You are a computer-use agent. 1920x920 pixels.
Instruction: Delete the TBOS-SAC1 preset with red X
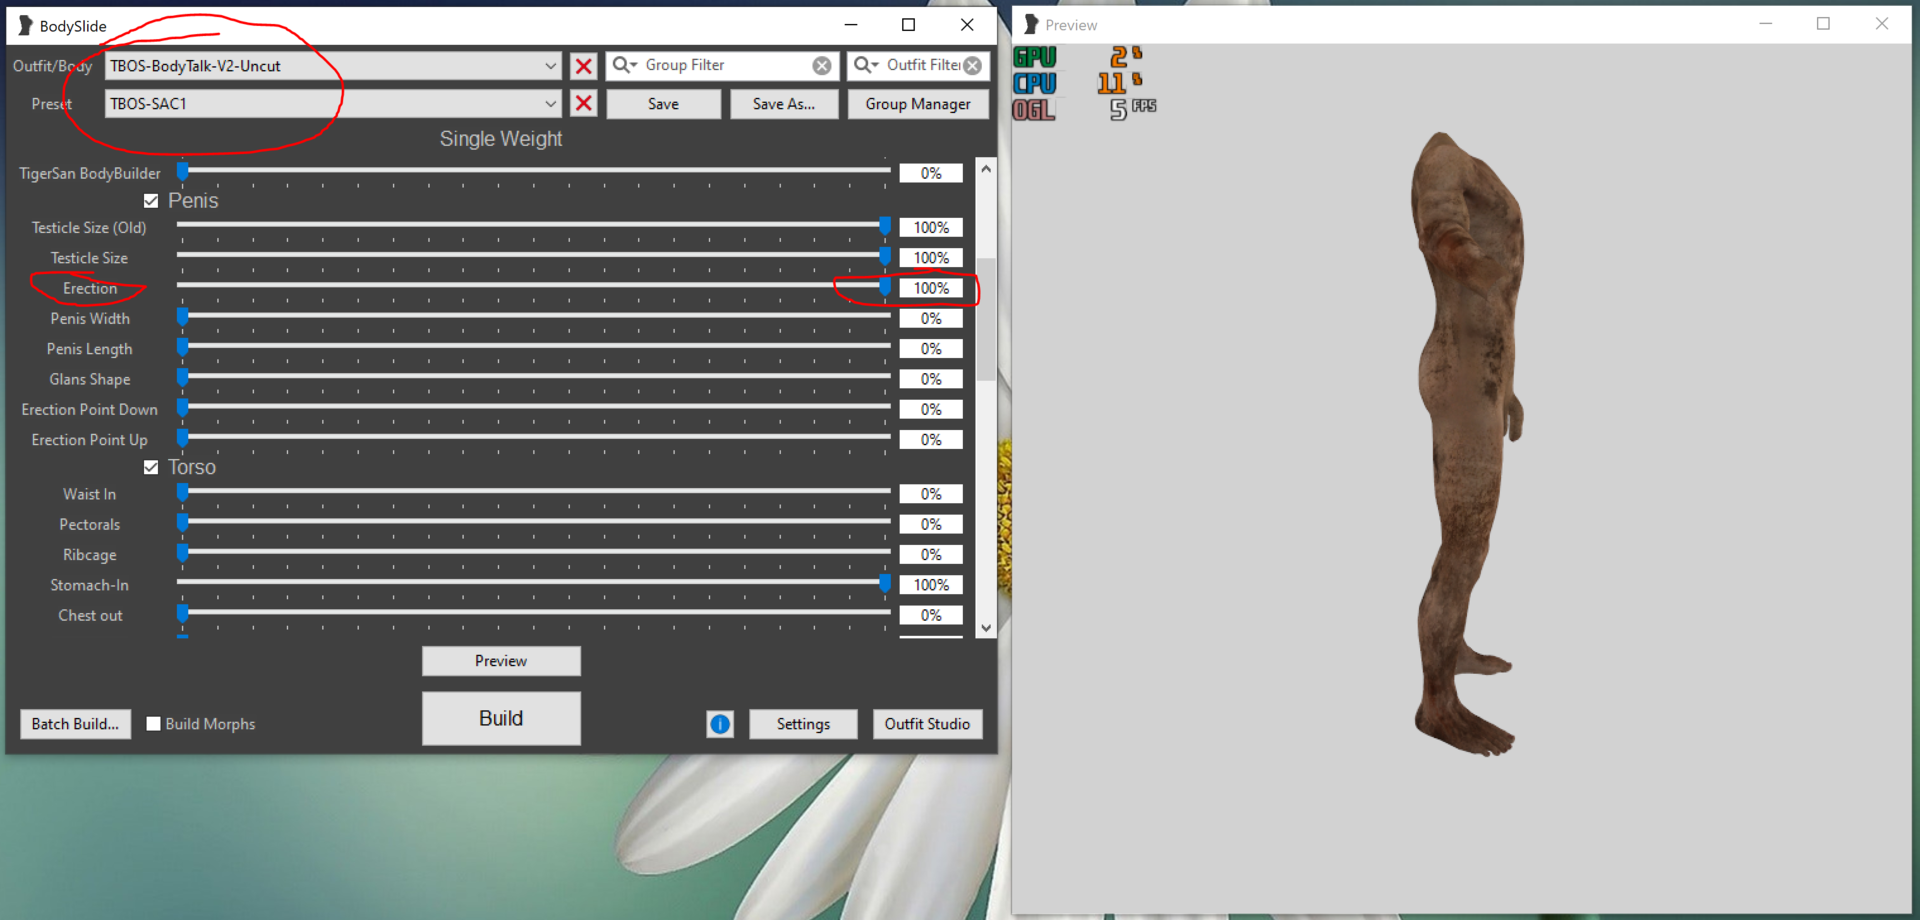pos(584,104)
